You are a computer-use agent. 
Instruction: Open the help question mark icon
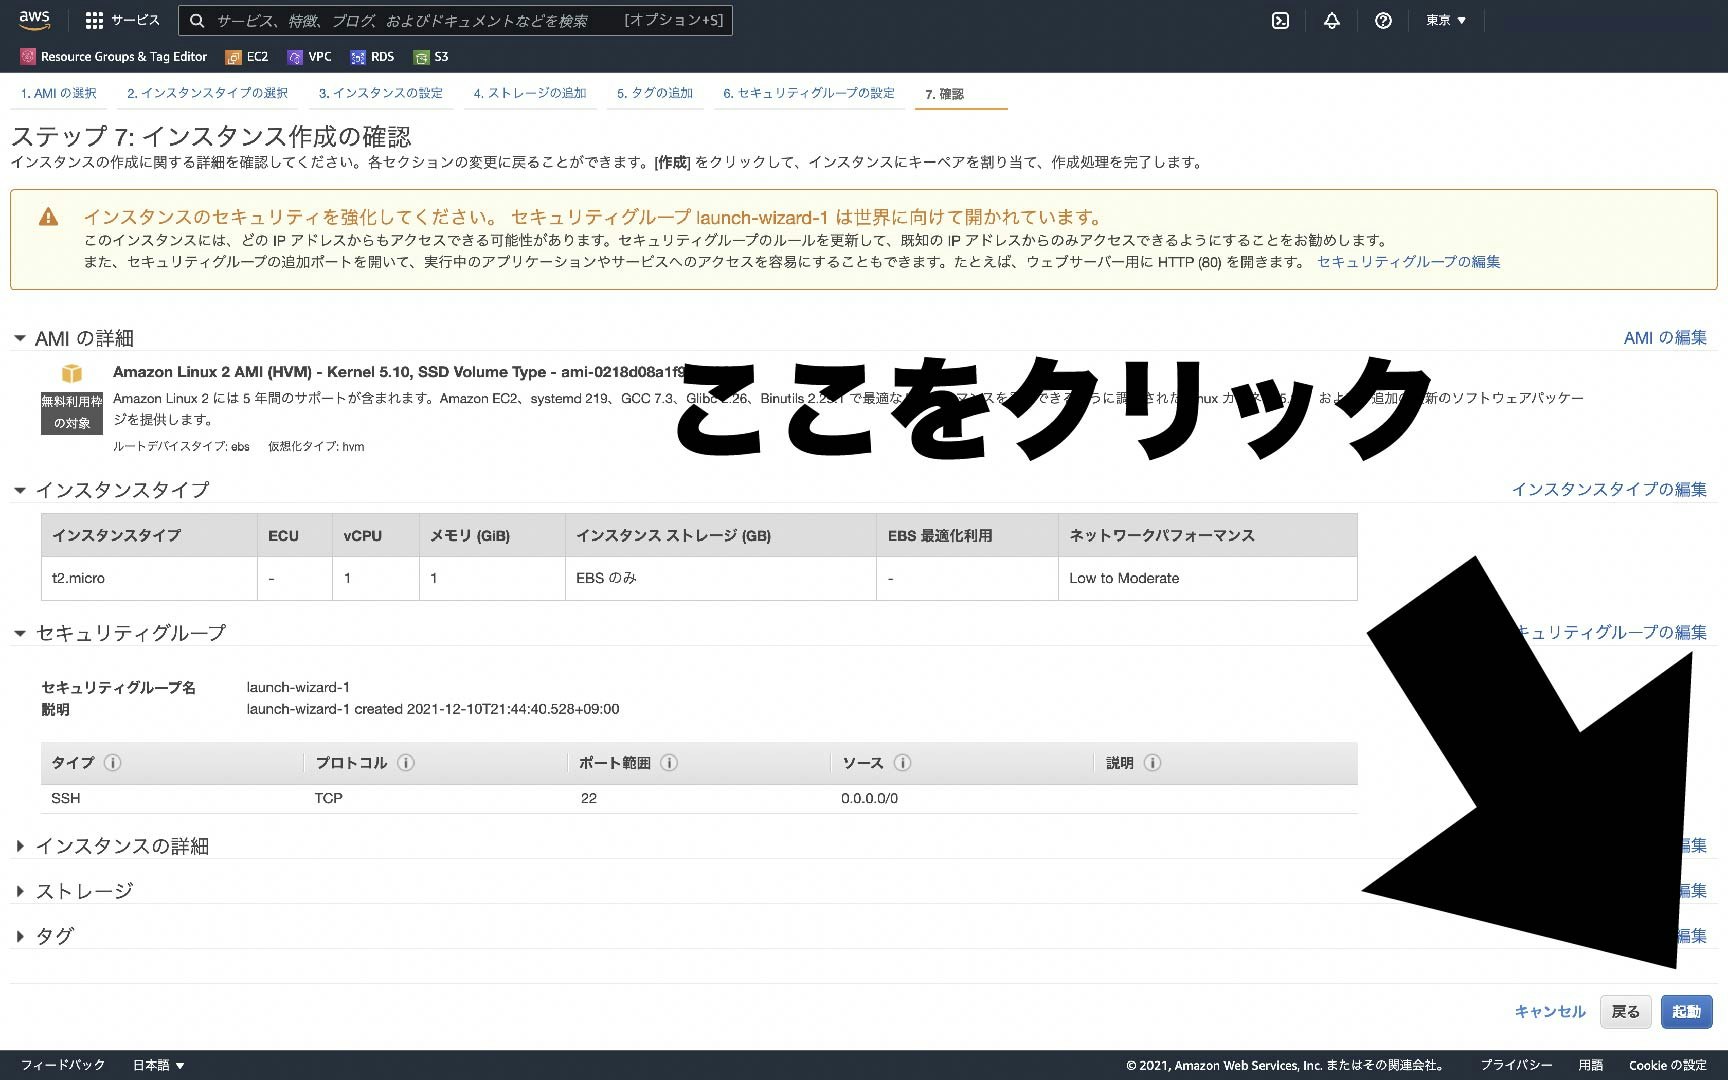(1383, 20)
